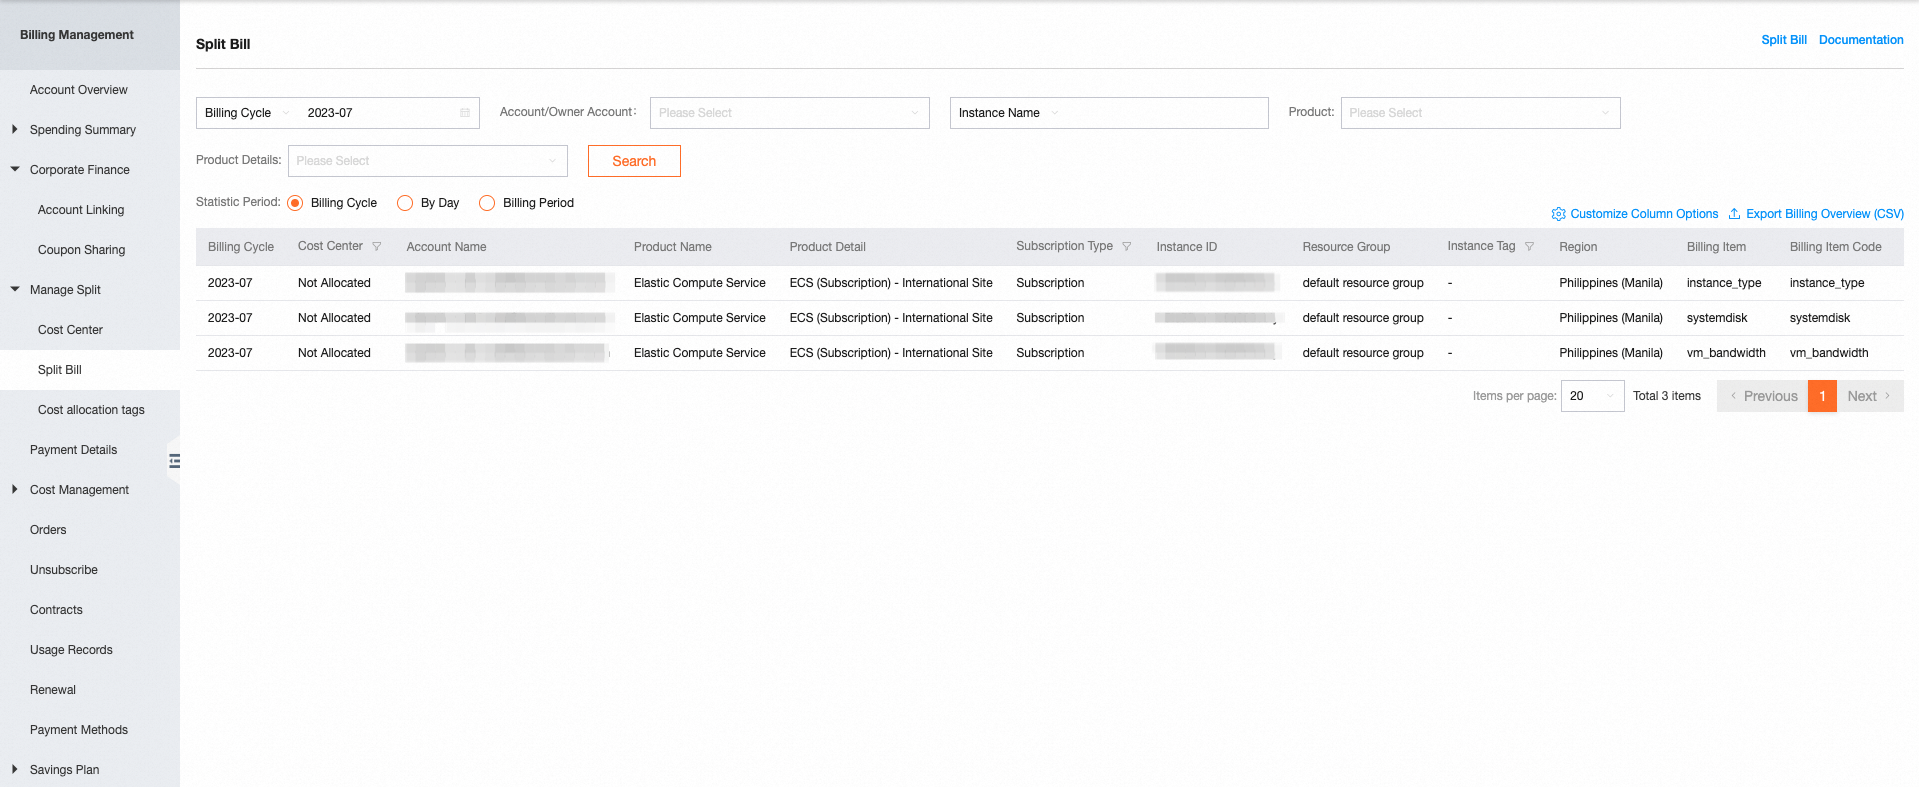Click Billing Cycle column header

(241, 247)
